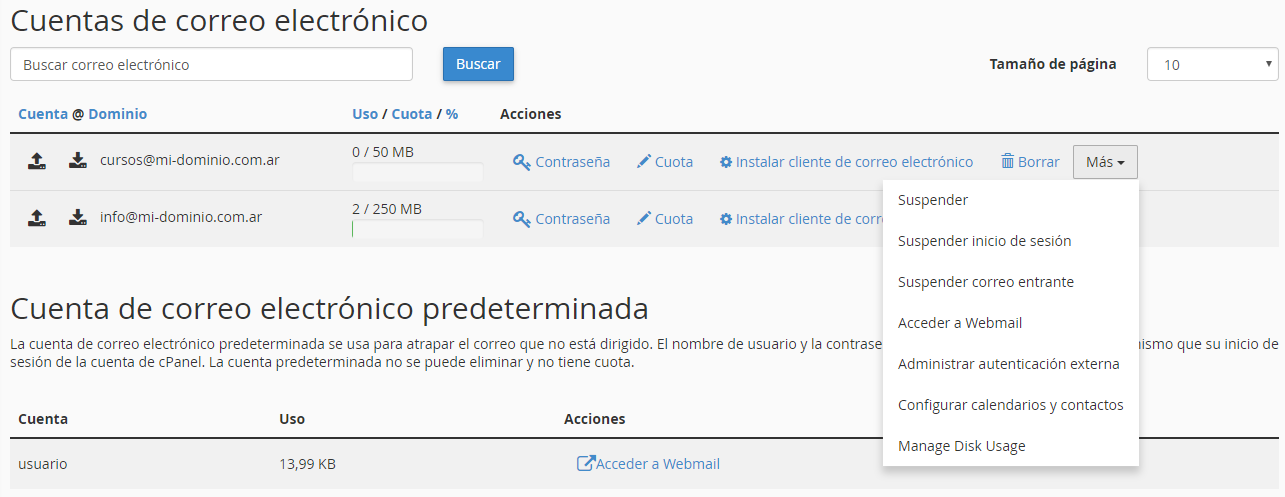Click download icon for info@mi-dominio.com.ar
The width and height of the screenshot is (1285, 497).
click(78, 218)
